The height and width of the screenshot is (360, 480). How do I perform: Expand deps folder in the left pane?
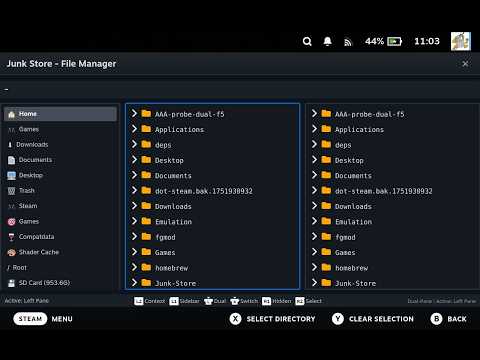point(134,144)
